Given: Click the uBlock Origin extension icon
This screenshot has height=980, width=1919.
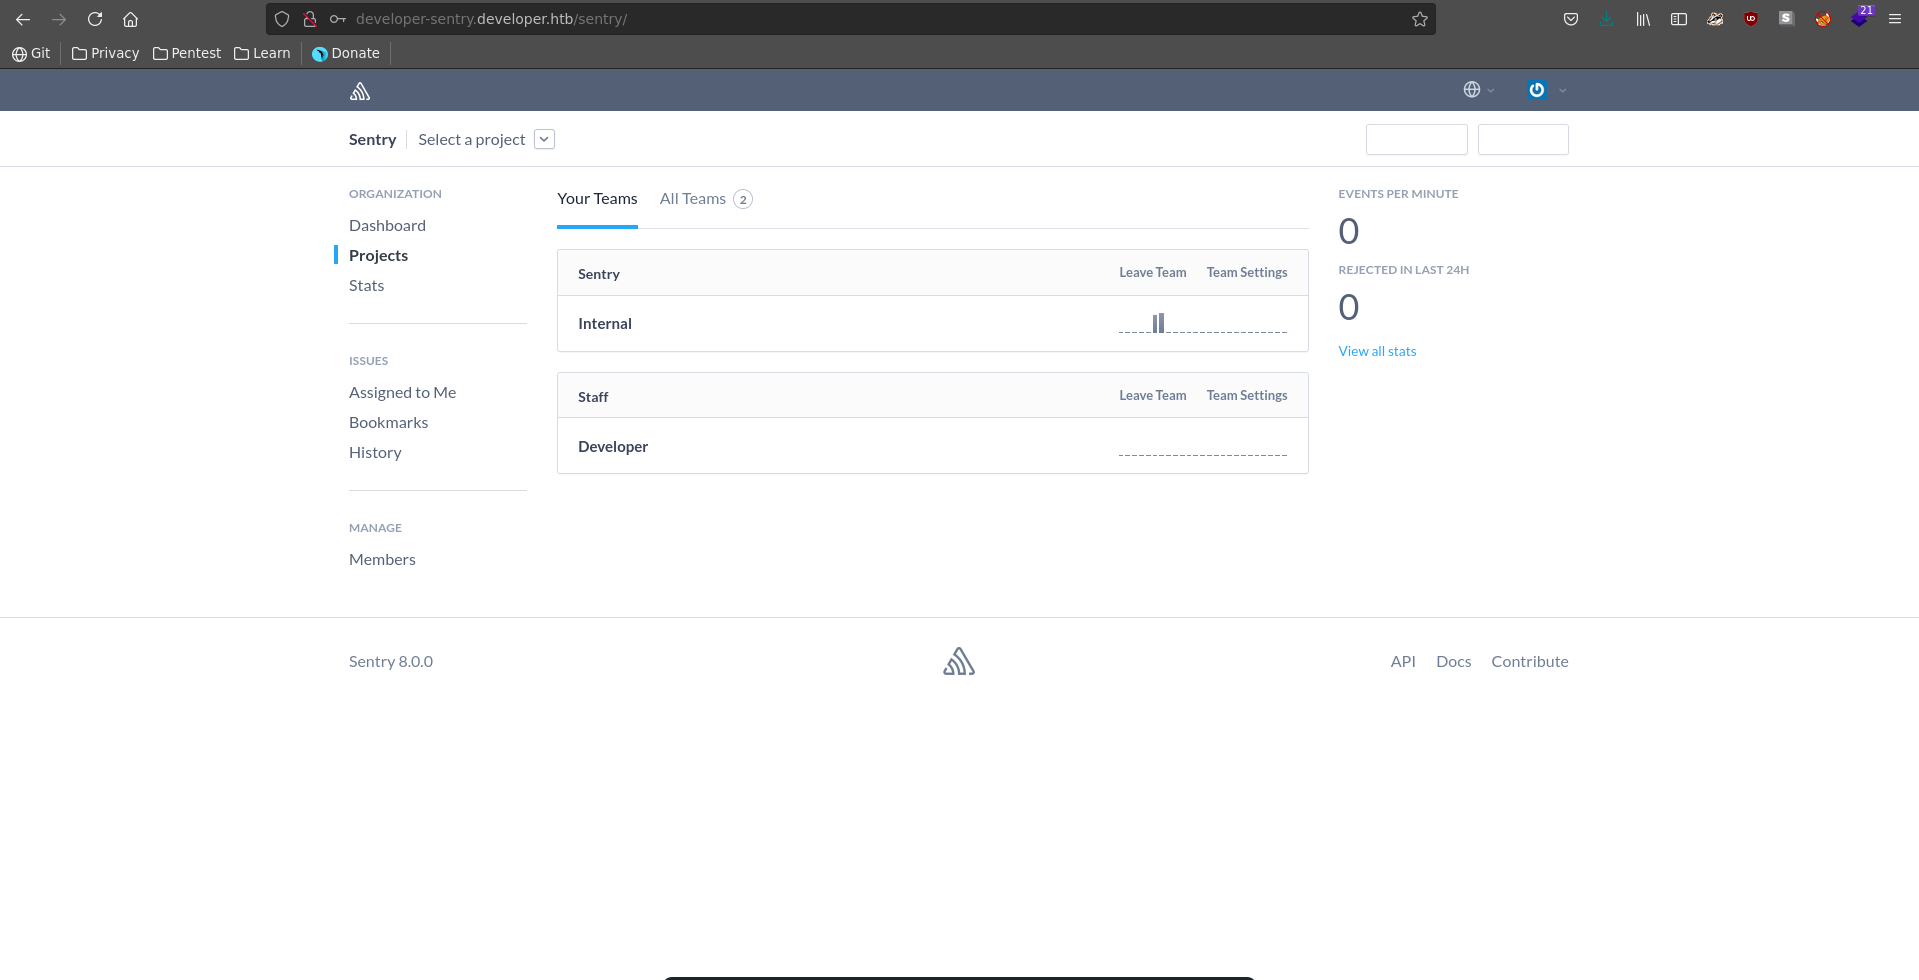Looking at the screenshot, I should [1750, 19].
